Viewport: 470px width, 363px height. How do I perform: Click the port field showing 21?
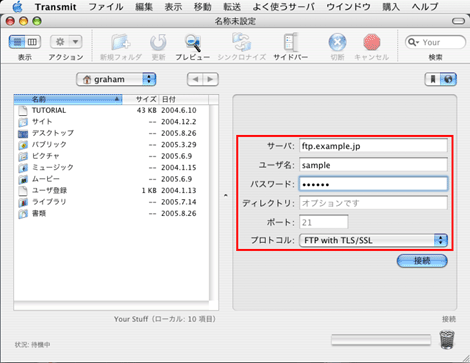pyautogui.click(x=324, y=222)
